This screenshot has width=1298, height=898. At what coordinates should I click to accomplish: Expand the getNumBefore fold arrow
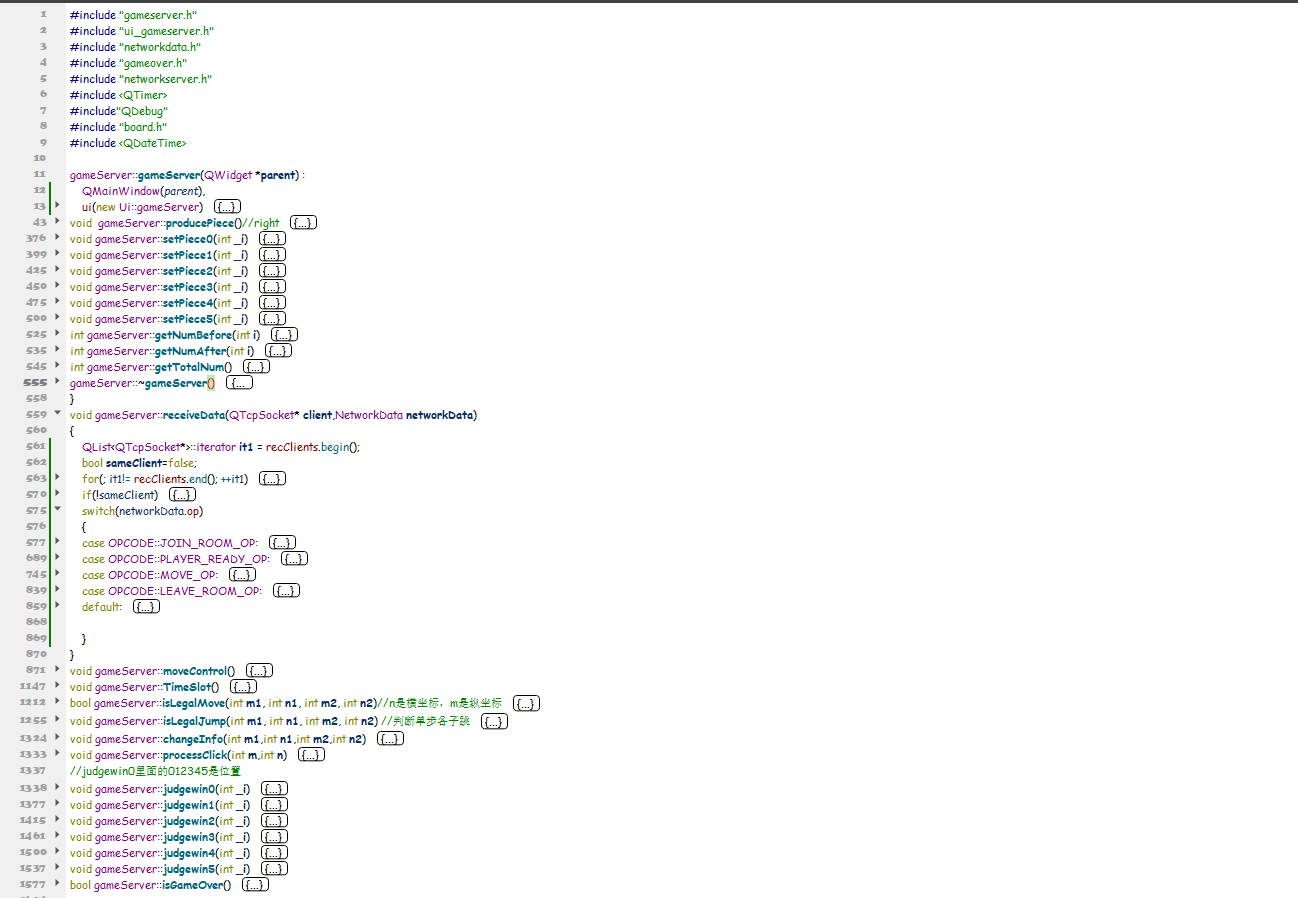tap(58, 334)
